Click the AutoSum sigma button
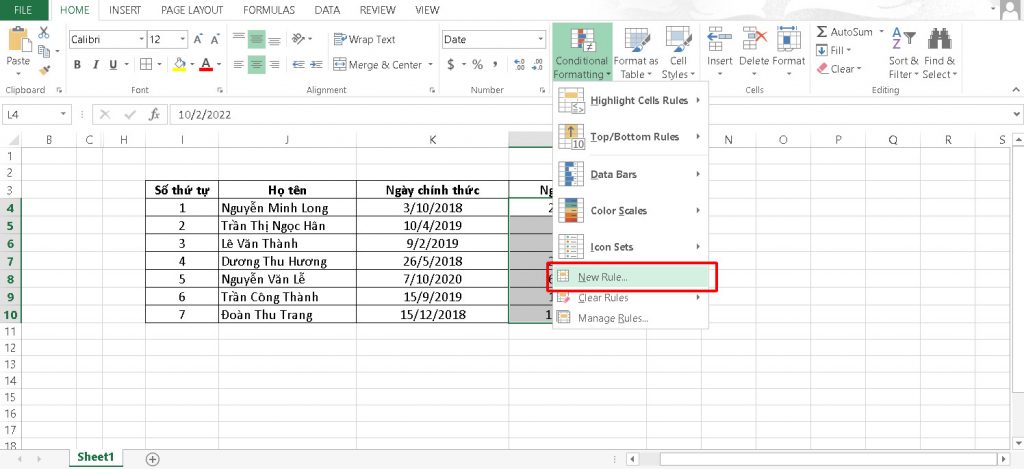 (x=844, y=32)
